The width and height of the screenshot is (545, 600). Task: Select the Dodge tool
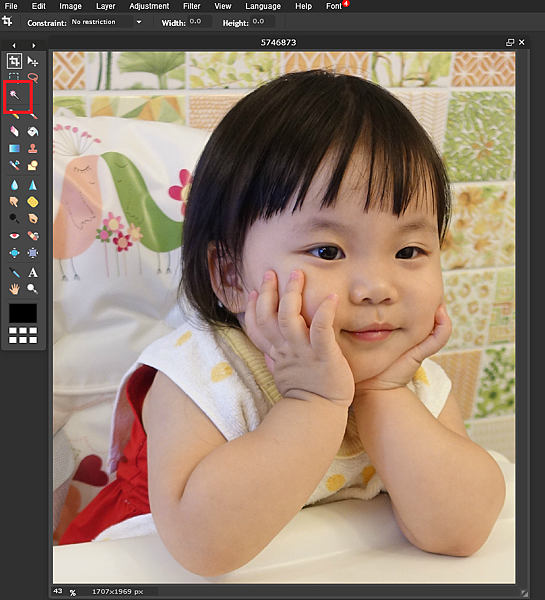point(15,218)
